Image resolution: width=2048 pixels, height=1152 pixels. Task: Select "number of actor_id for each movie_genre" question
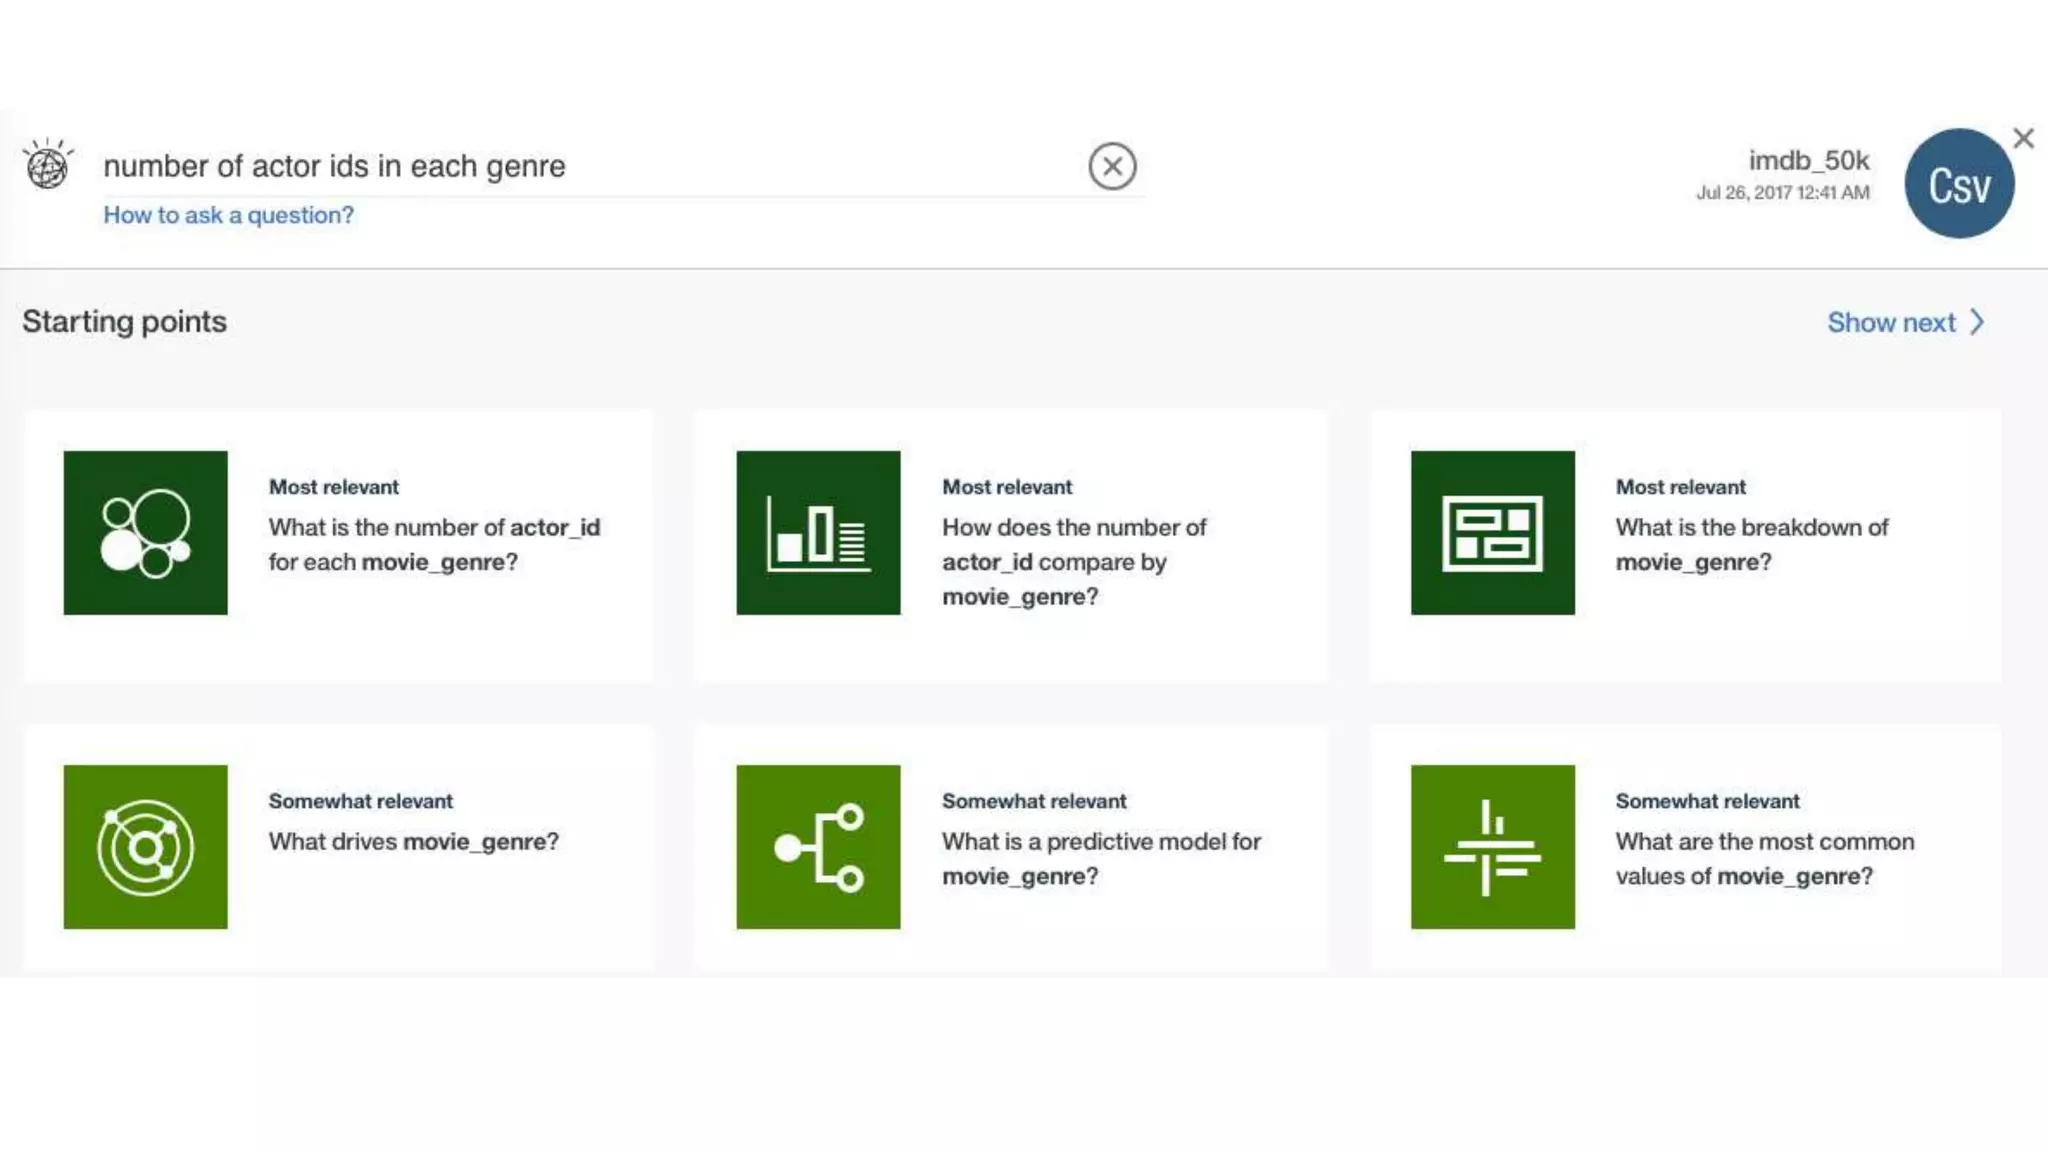click(434, 544)
